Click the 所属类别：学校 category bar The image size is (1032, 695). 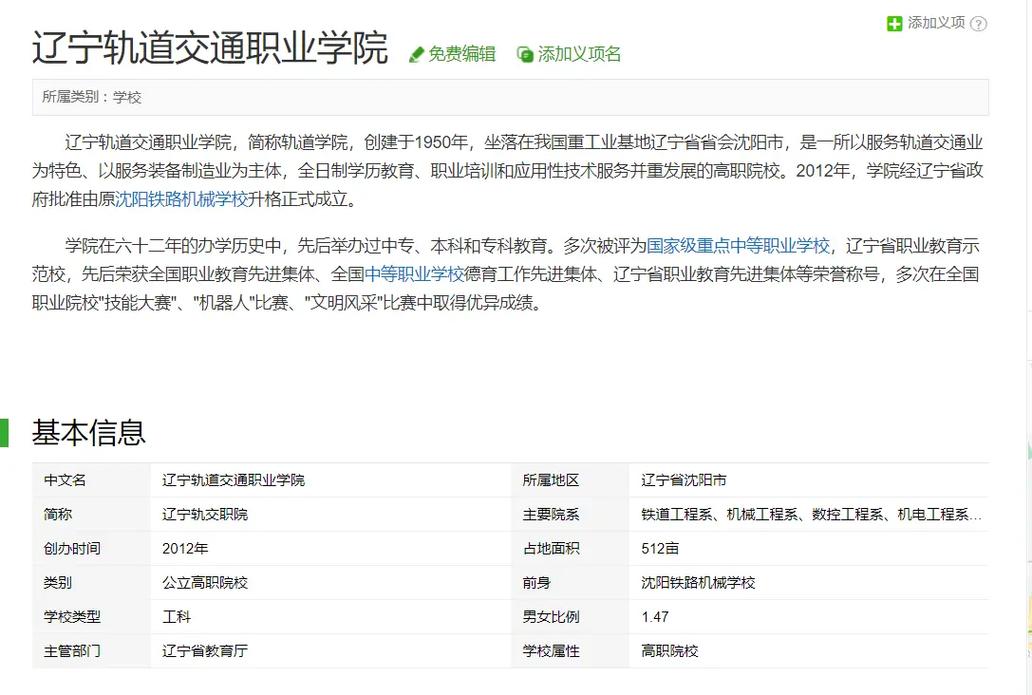(510, 97)
